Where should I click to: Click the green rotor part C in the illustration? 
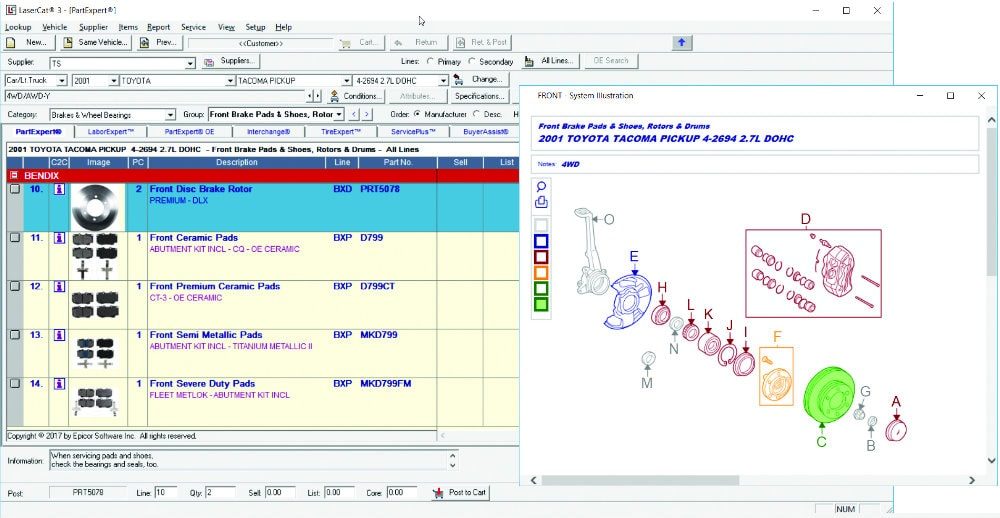828,394
